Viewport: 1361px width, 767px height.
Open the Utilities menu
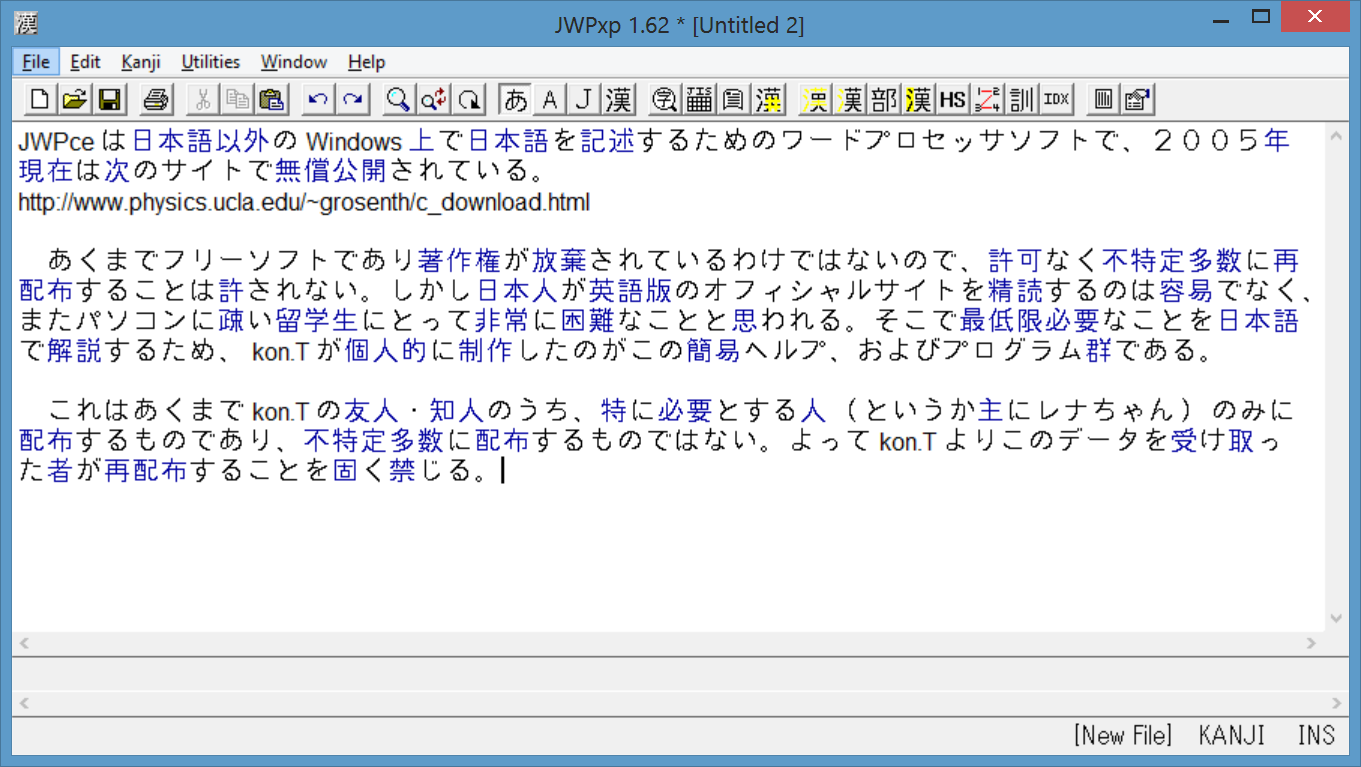(211, 62)
